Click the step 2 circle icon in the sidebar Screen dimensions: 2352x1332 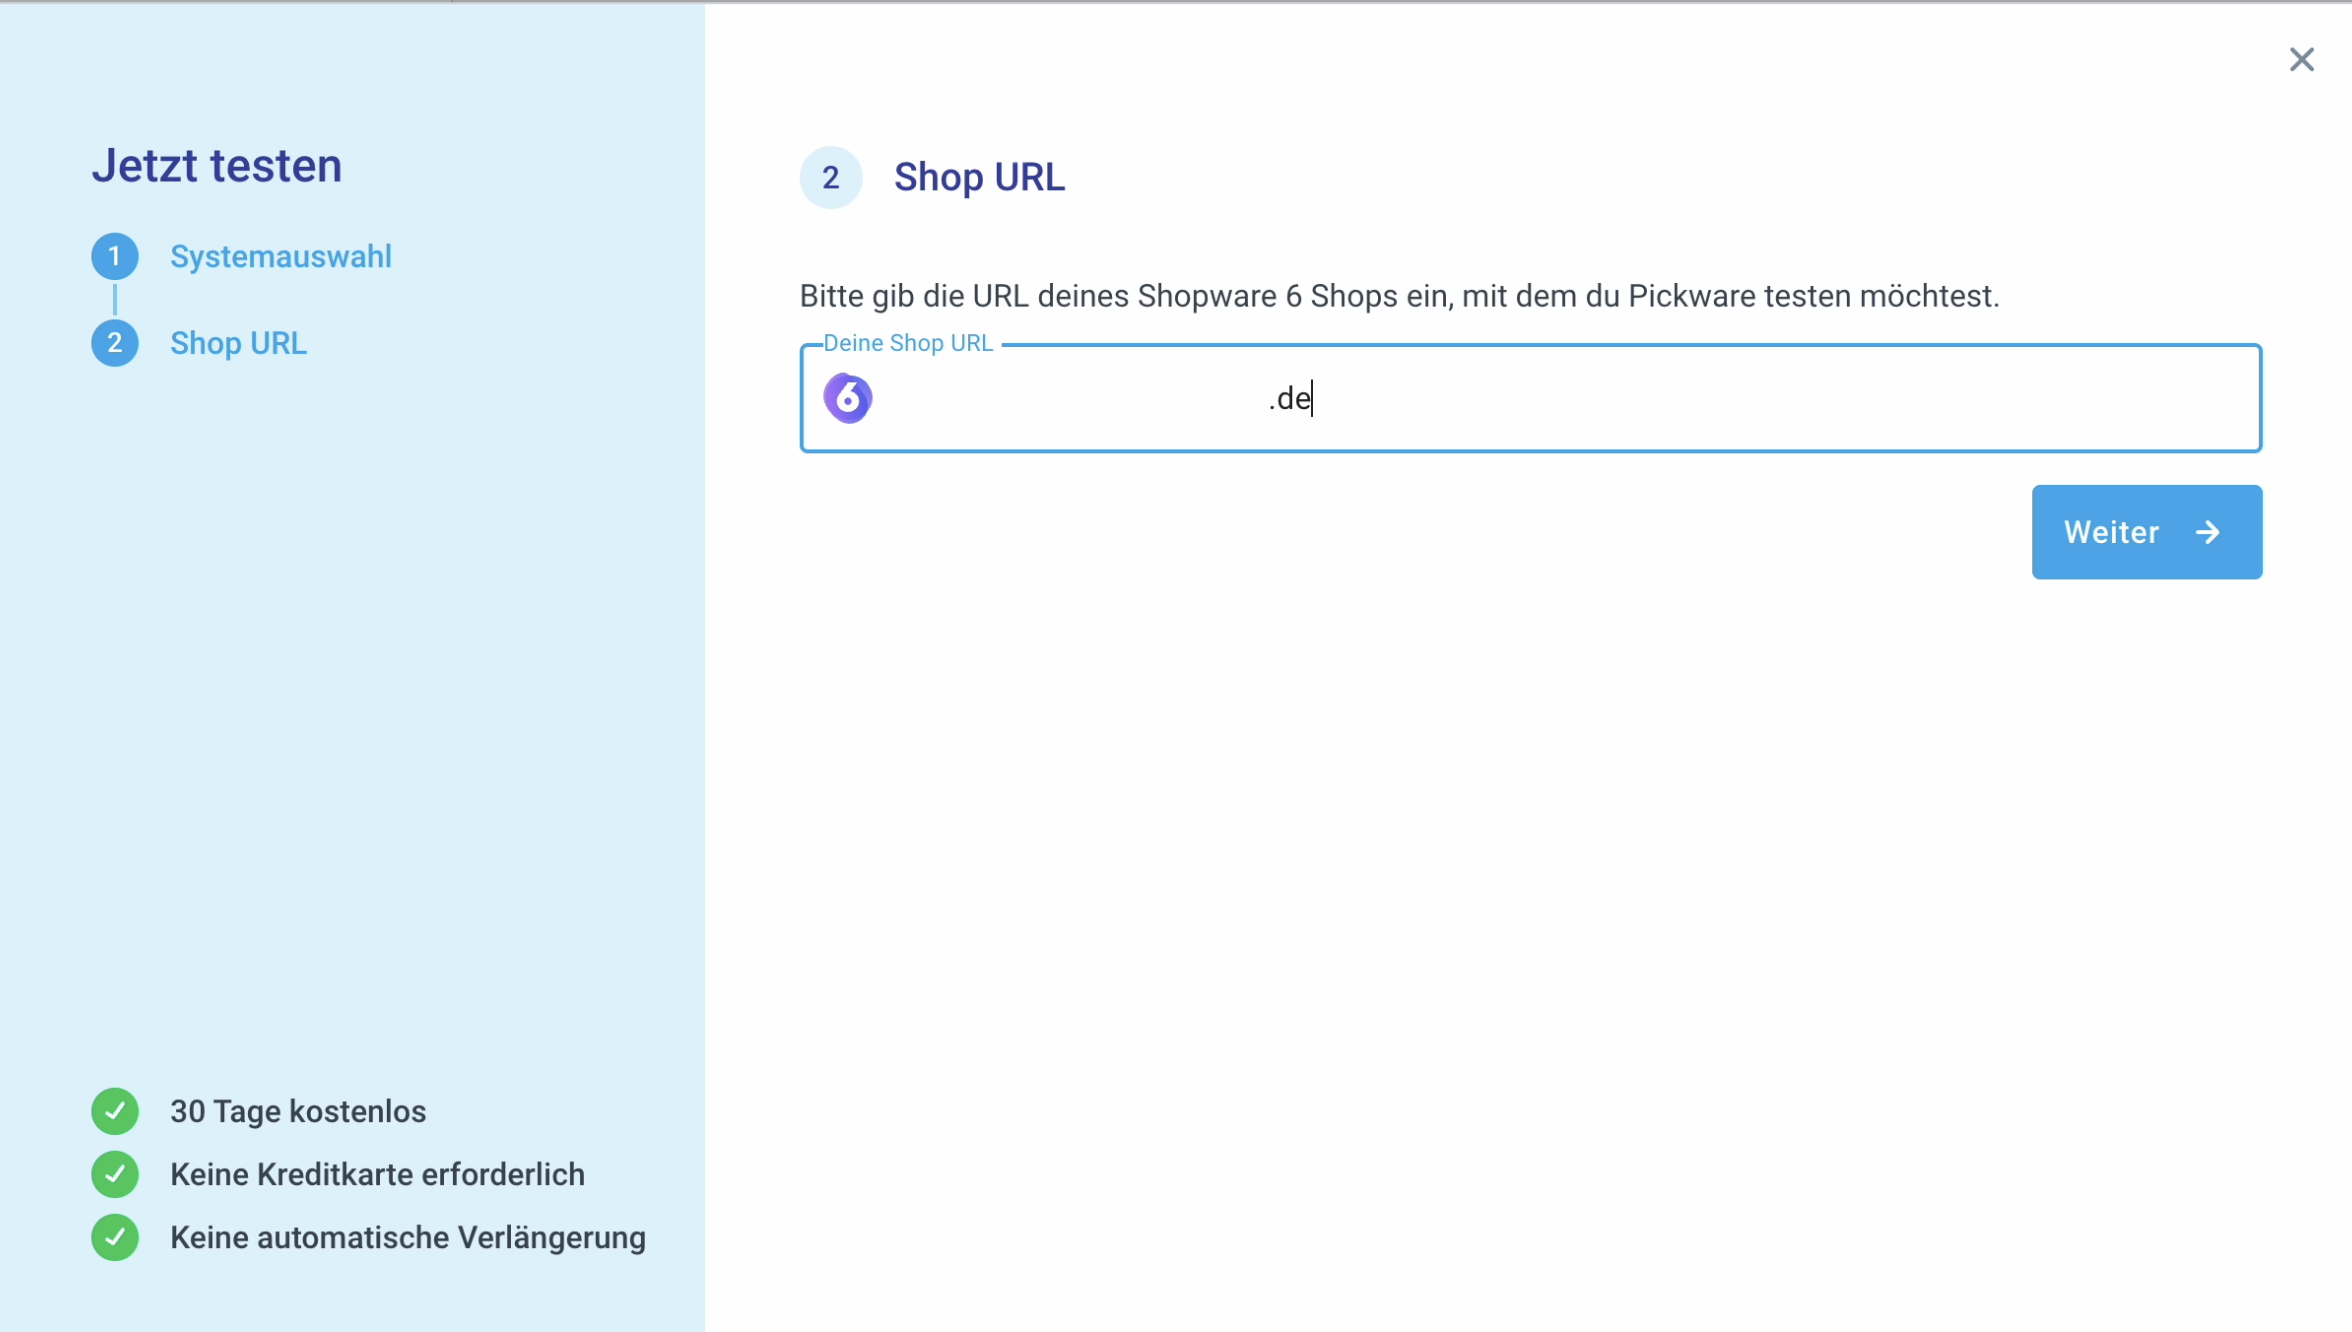(x=115, y=343)
